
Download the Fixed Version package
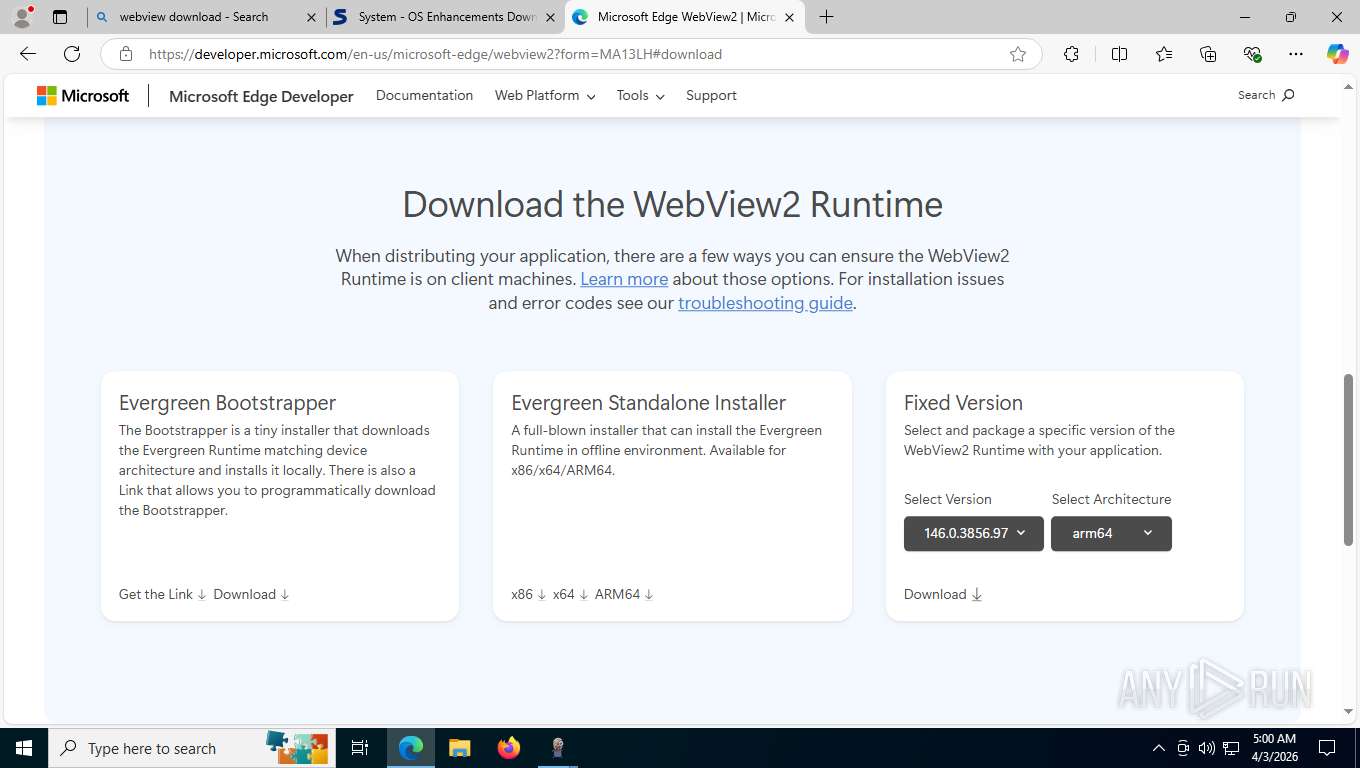[943, 594]
